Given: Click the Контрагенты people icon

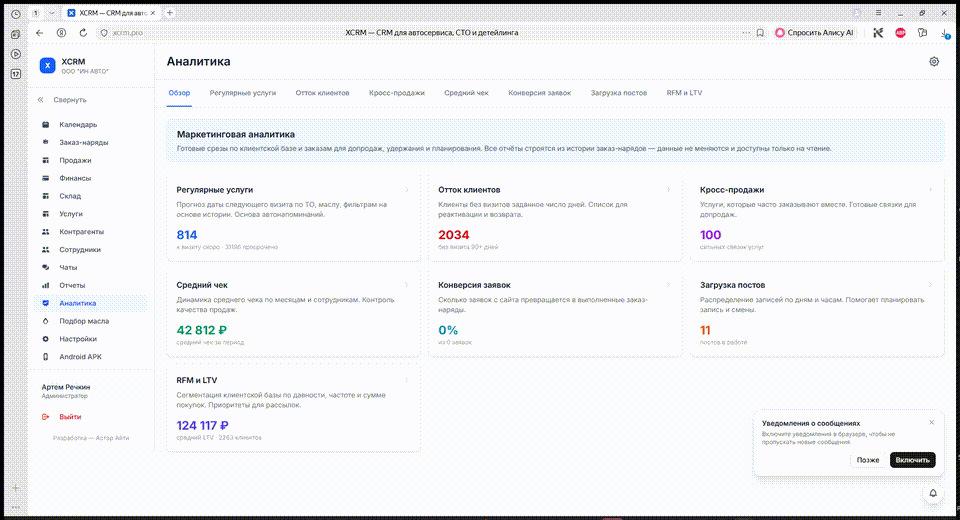Looking at the screenshot, I should point(45,232).
